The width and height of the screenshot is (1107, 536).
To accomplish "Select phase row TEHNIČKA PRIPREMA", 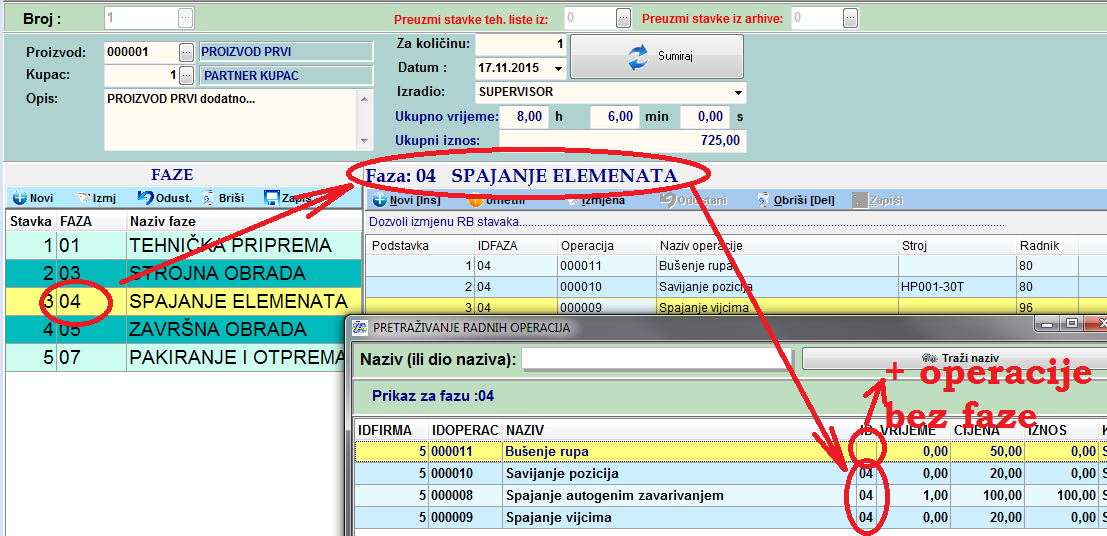I will [183, 246].
